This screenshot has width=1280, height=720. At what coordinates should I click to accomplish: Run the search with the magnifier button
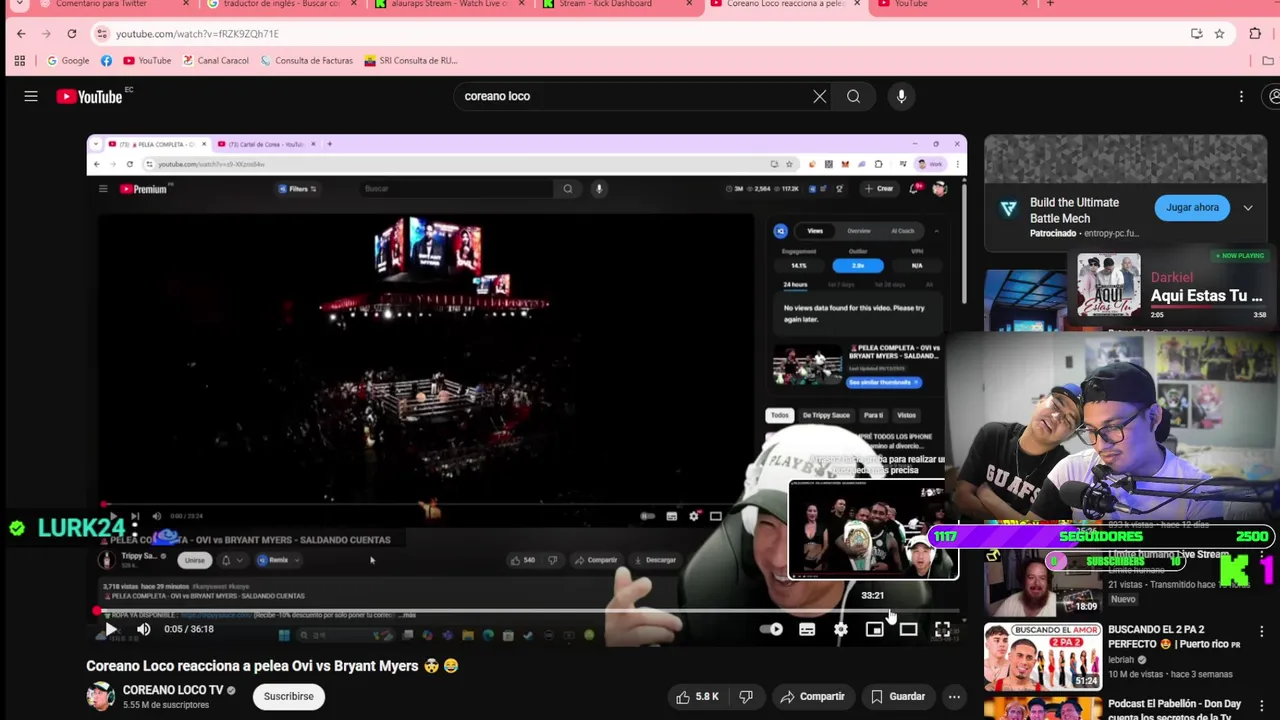[x=853, y=96]
